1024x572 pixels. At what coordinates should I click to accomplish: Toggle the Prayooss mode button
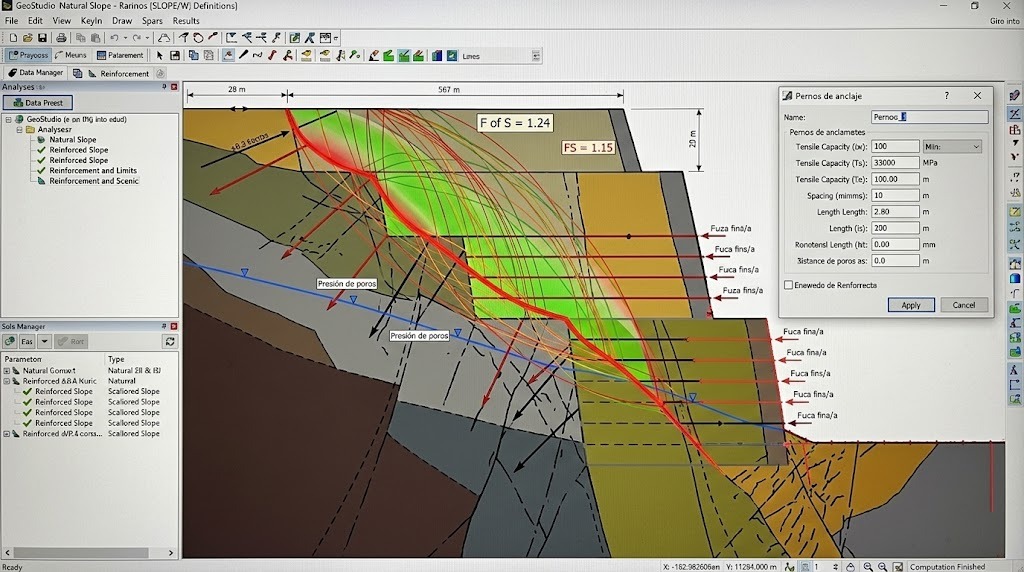pyautogui.click(x=28, y=56)
